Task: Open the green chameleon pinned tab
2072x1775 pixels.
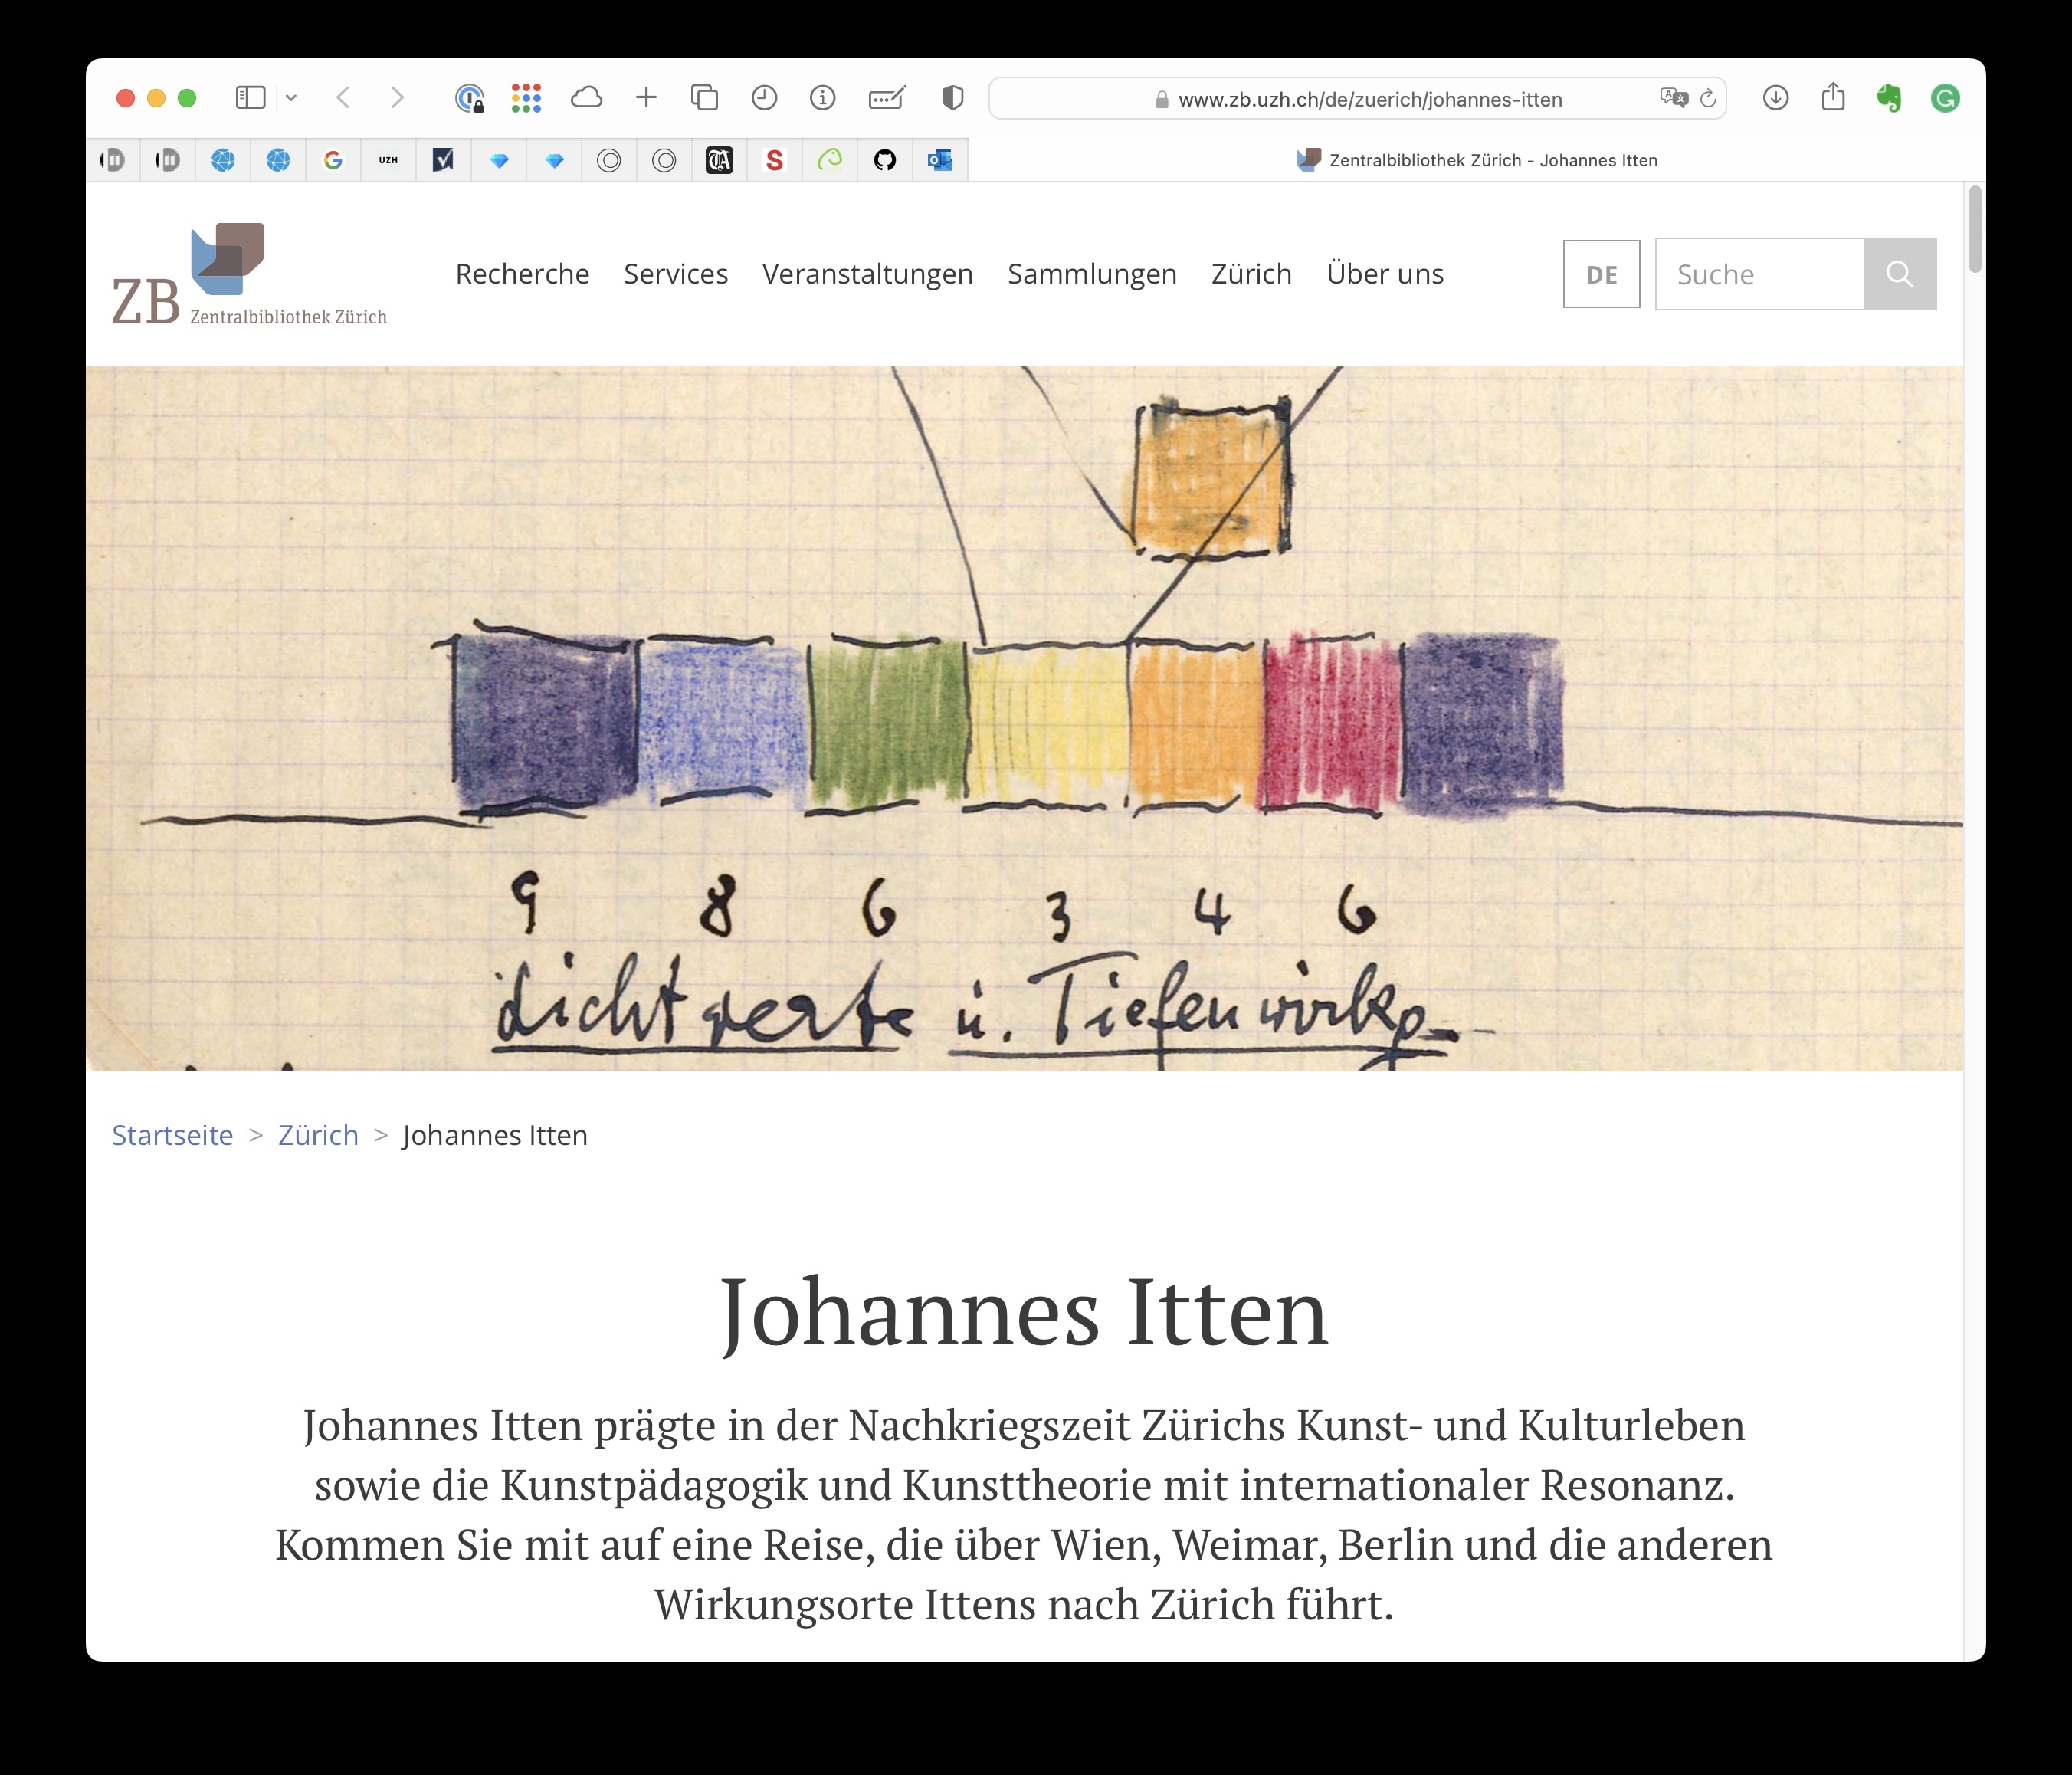Action: [829, 160]
